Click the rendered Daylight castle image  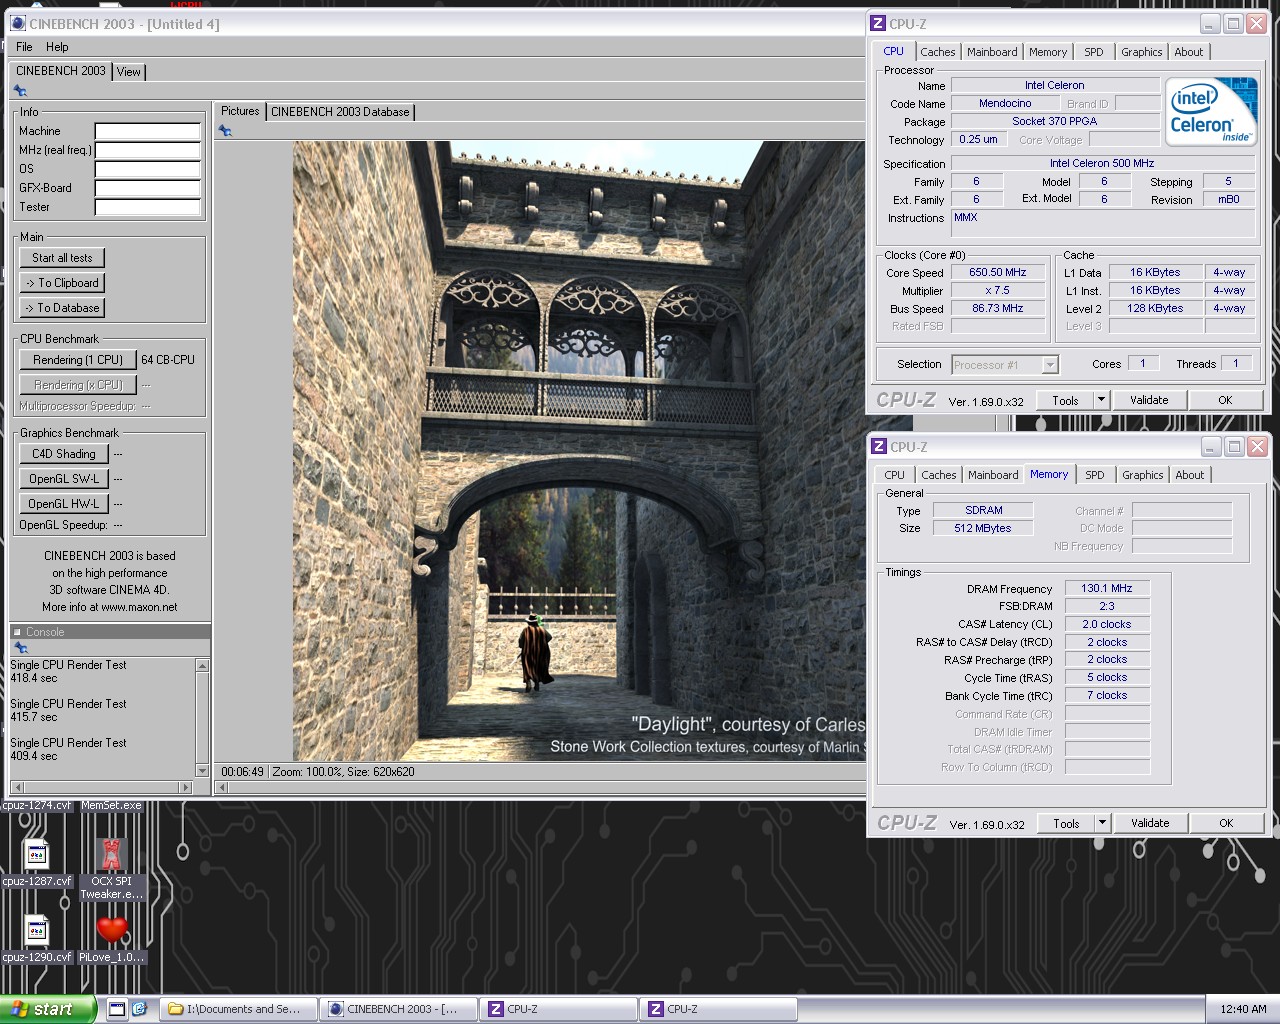pyautogui.click(x=579, y=451)
